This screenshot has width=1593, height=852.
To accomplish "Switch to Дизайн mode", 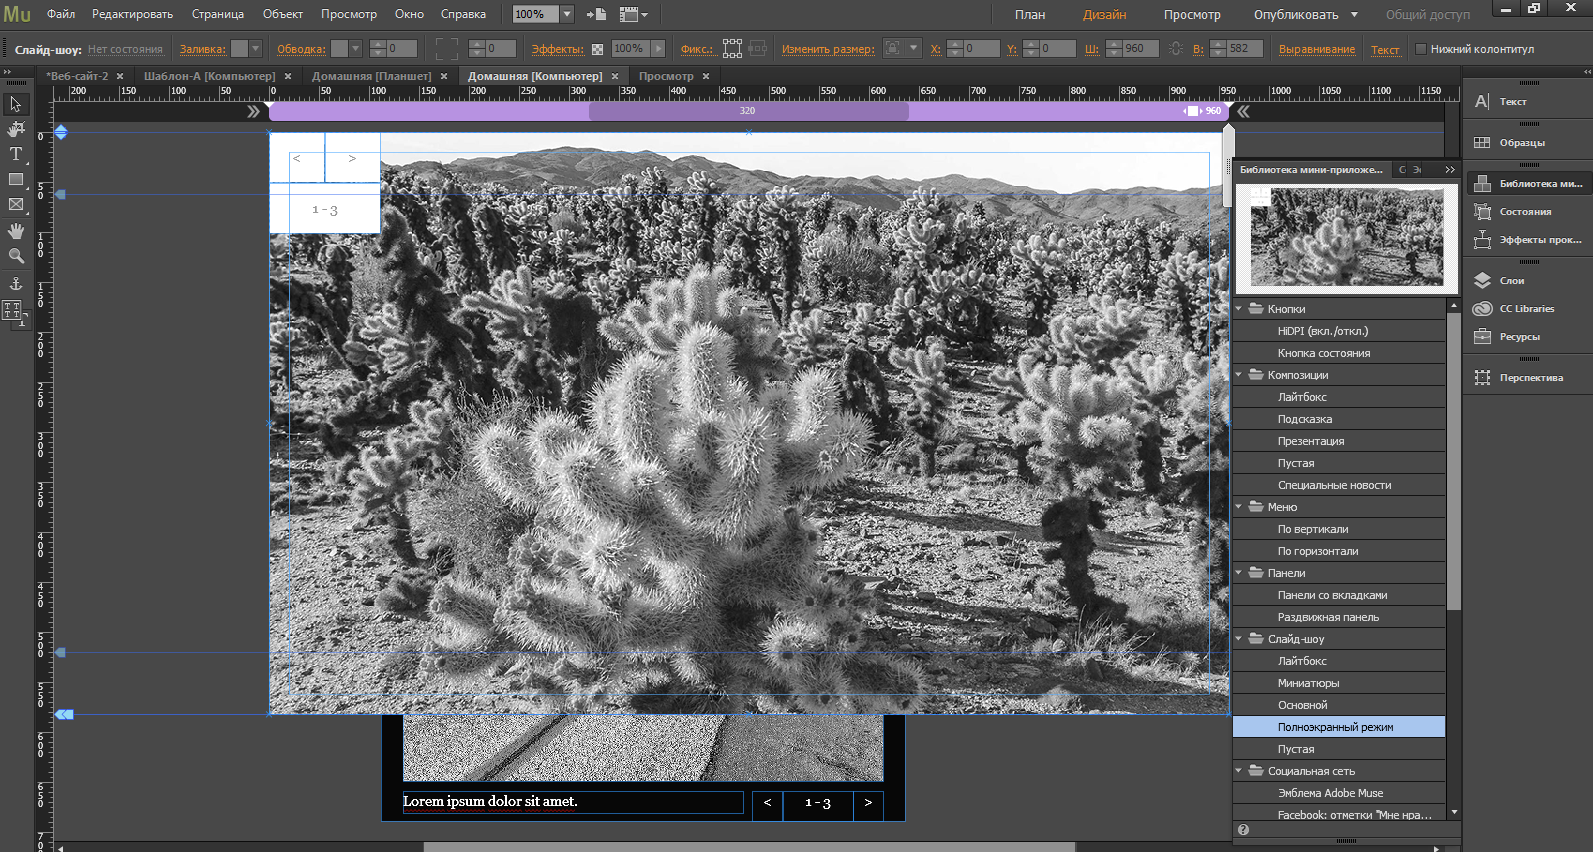I will point(1104,15).
